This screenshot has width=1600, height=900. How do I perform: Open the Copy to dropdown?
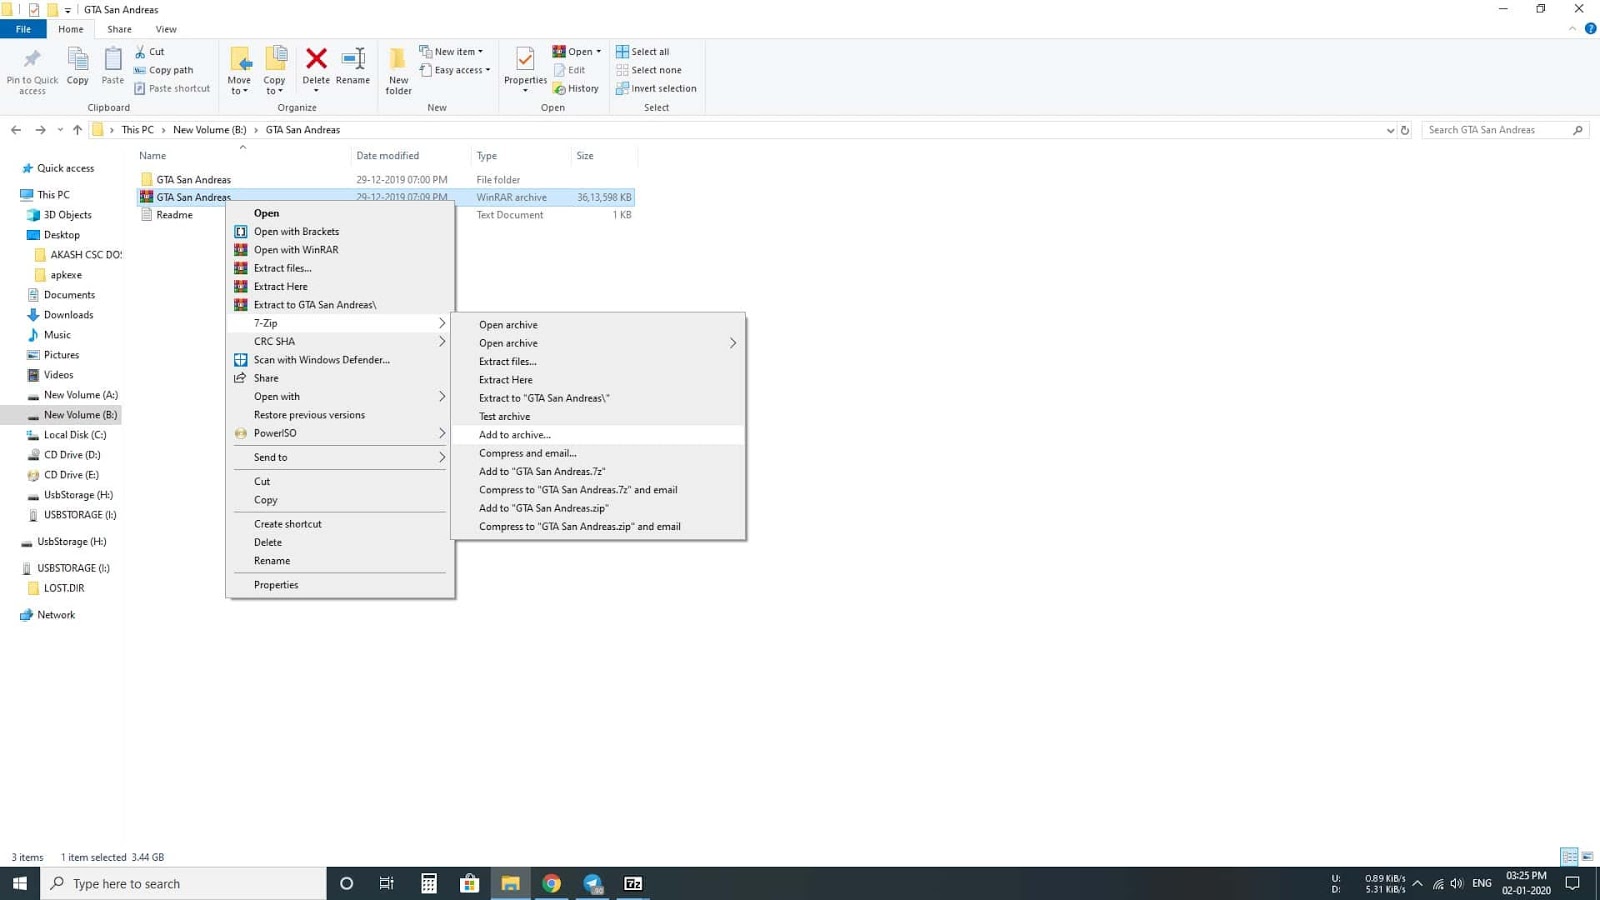[x=274, y=85]
